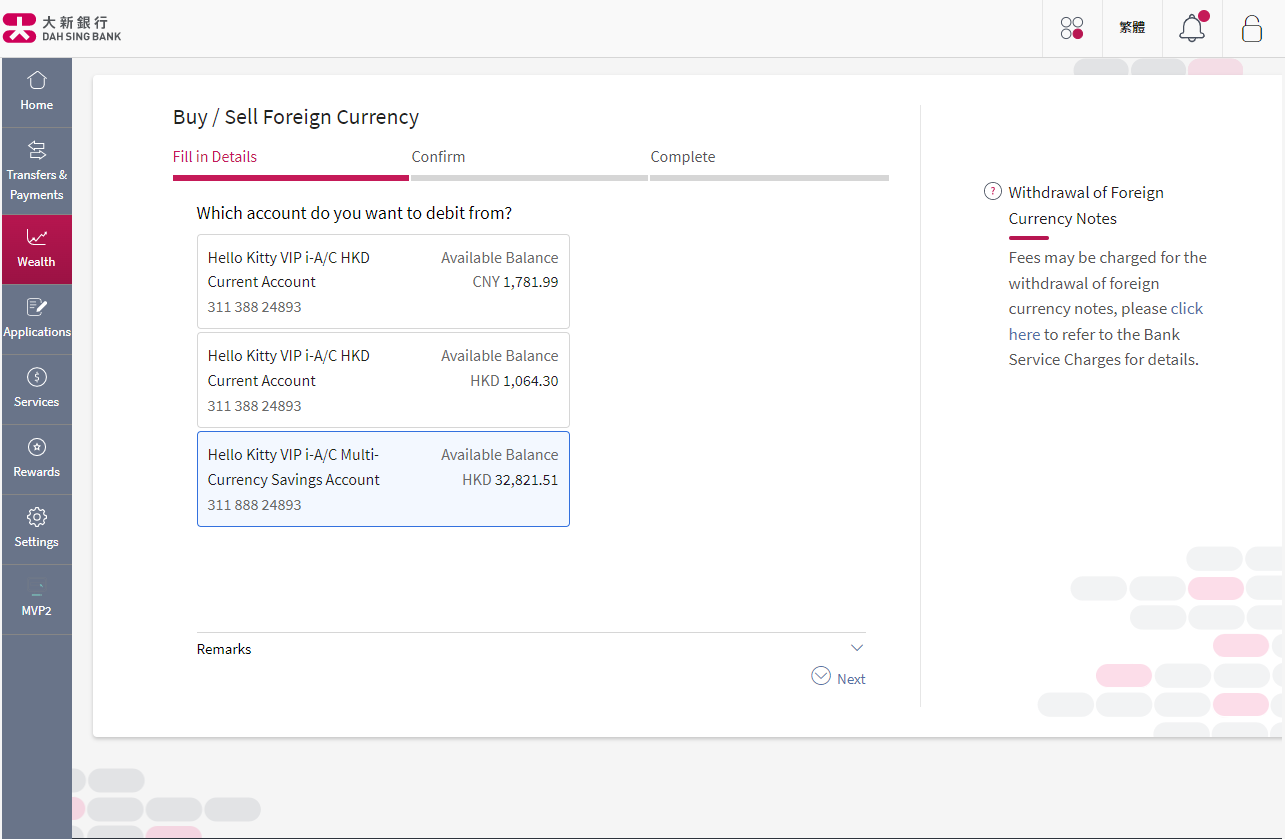1285x839 pixels.
Task: Follow the 'click here' service charges link
Action: (x=1106, y=322)
